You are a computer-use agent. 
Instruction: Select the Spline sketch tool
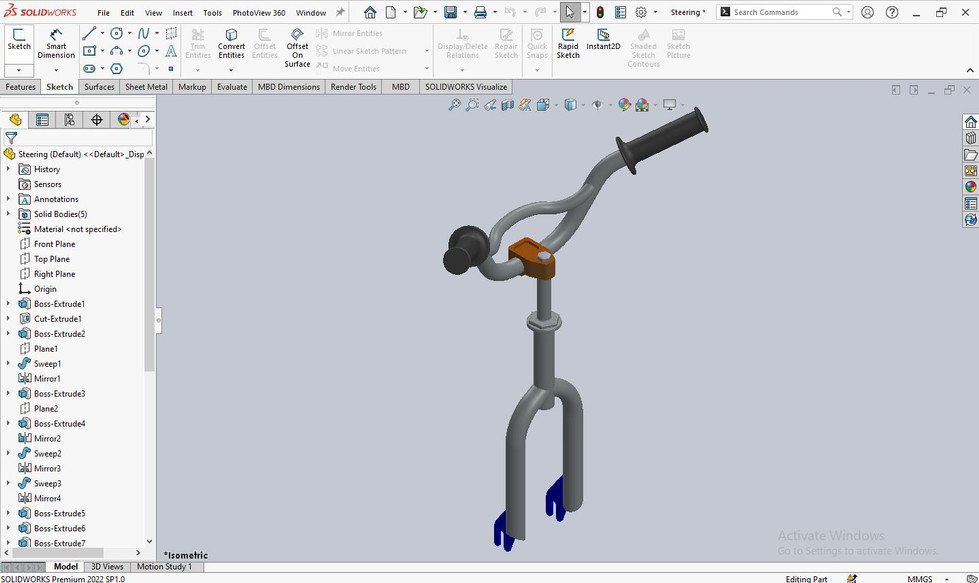[x=144, y=33]
